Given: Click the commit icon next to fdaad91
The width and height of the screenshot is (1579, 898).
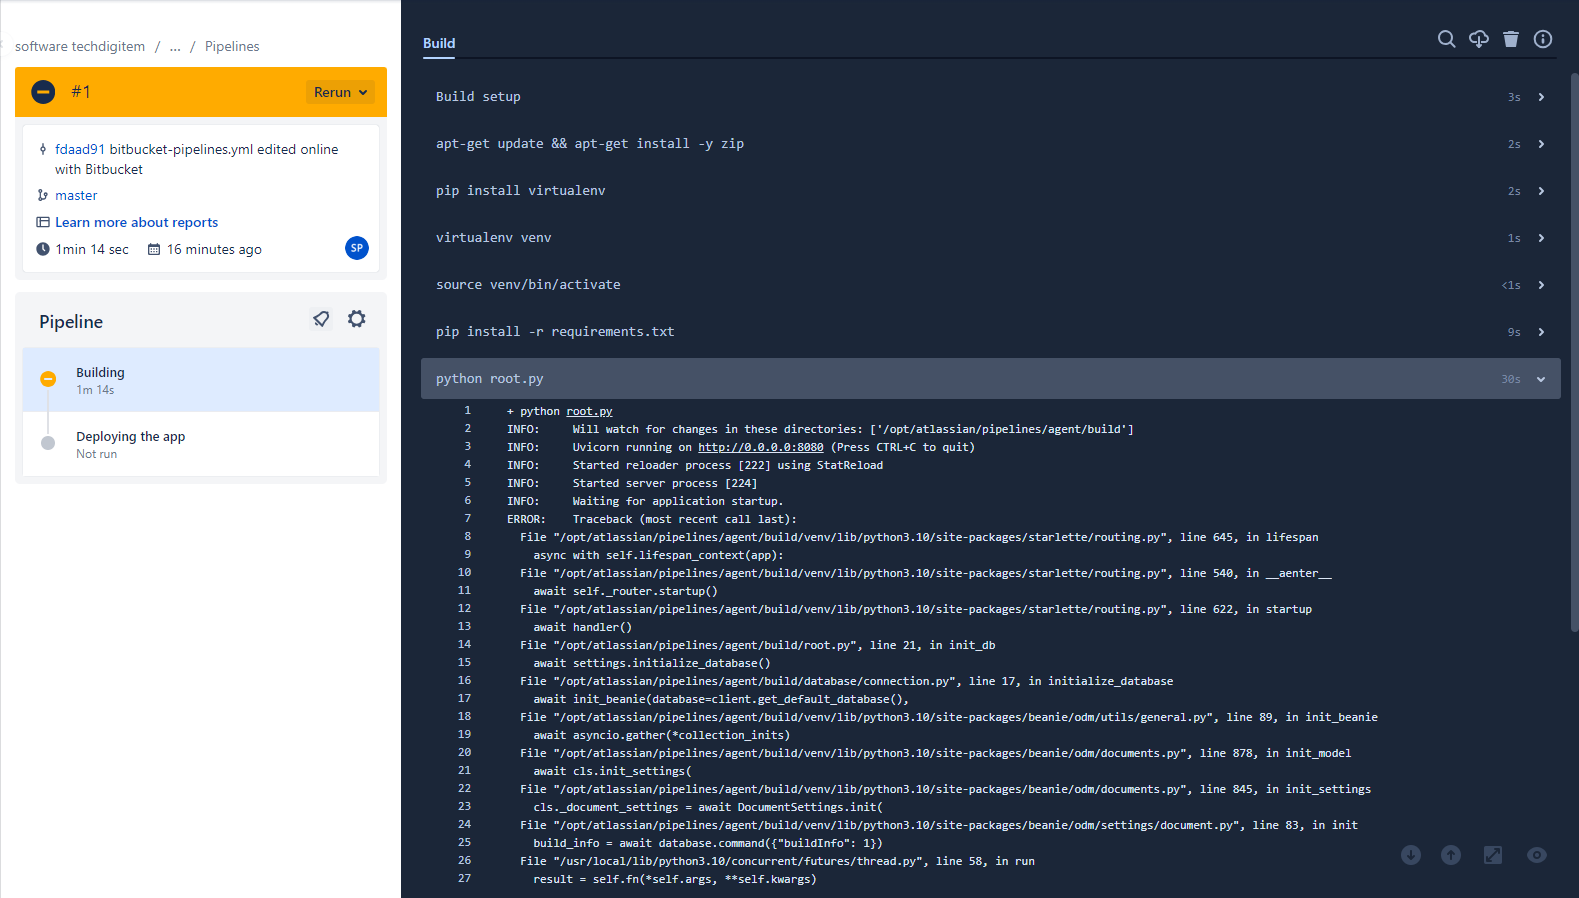Looking at the screenshot, I should pos(43,149).
